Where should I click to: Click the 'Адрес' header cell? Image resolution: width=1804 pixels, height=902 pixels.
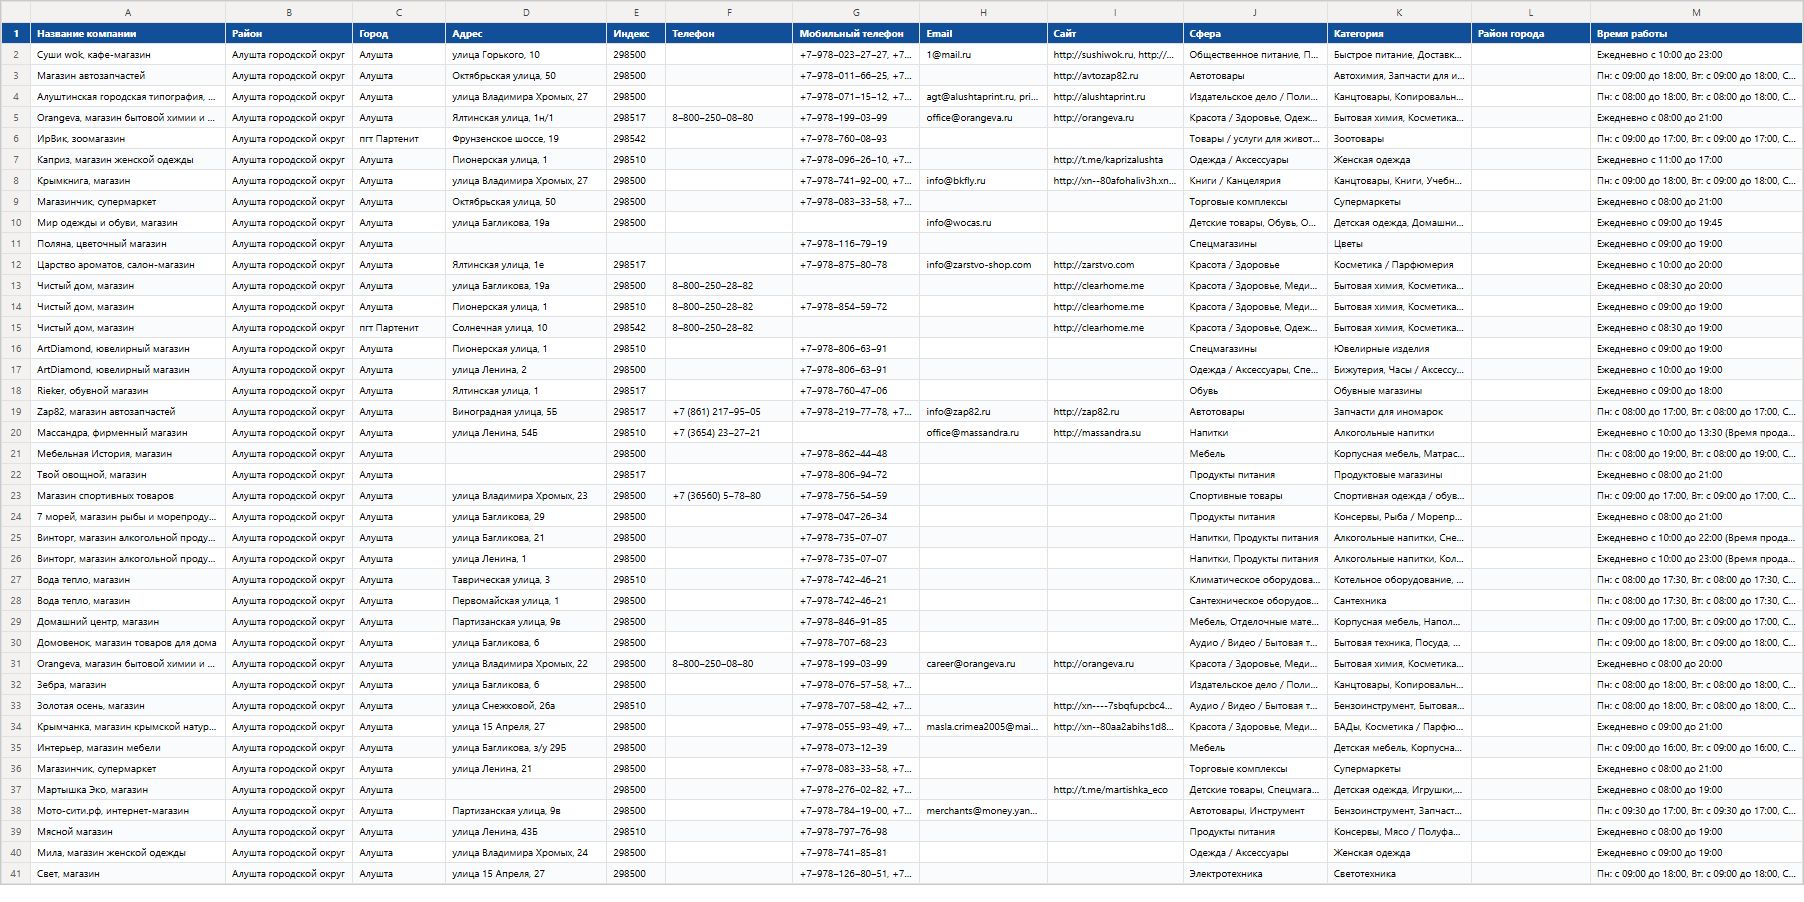[526, 33]
